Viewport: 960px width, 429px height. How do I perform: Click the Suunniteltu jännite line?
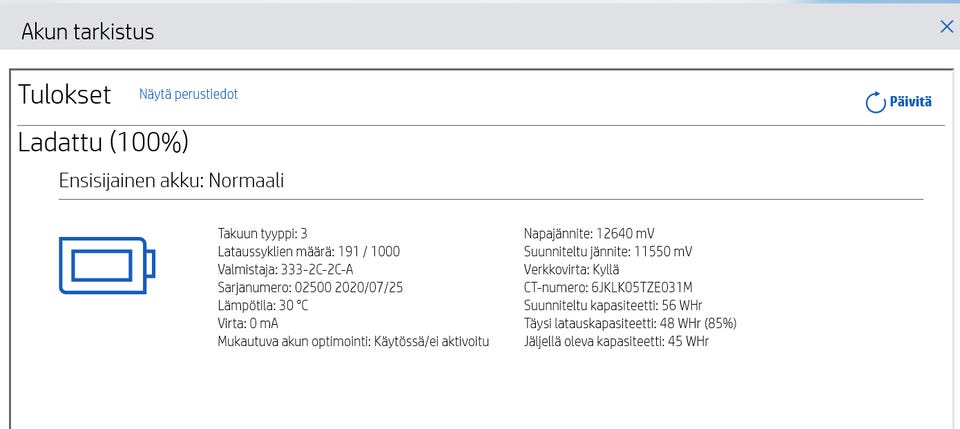[x=607, y=251]
